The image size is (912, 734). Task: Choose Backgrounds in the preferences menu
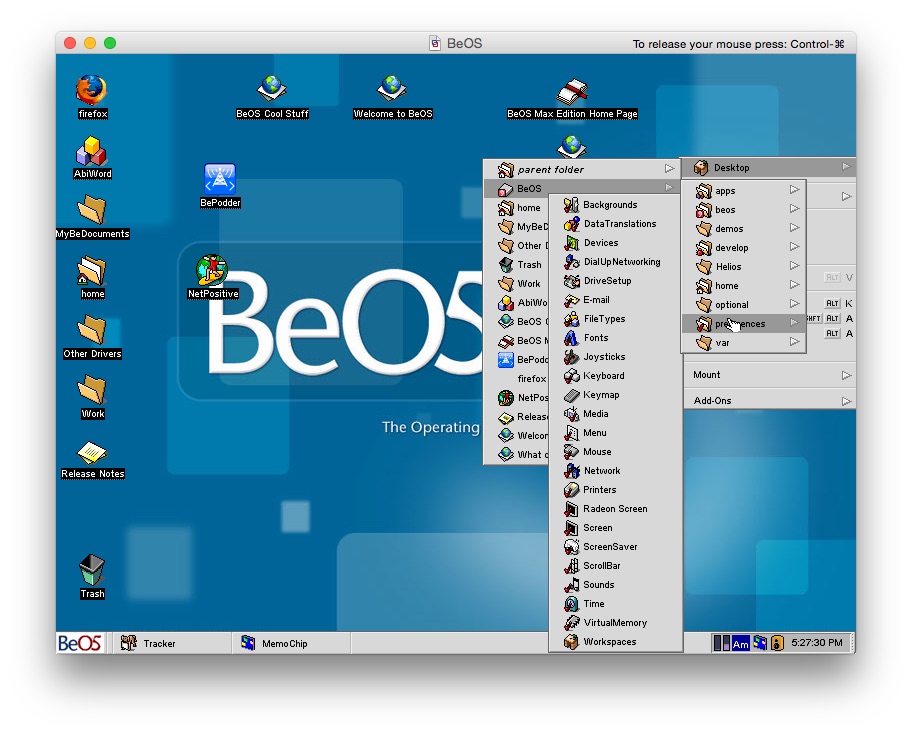(x=615, y=205)
